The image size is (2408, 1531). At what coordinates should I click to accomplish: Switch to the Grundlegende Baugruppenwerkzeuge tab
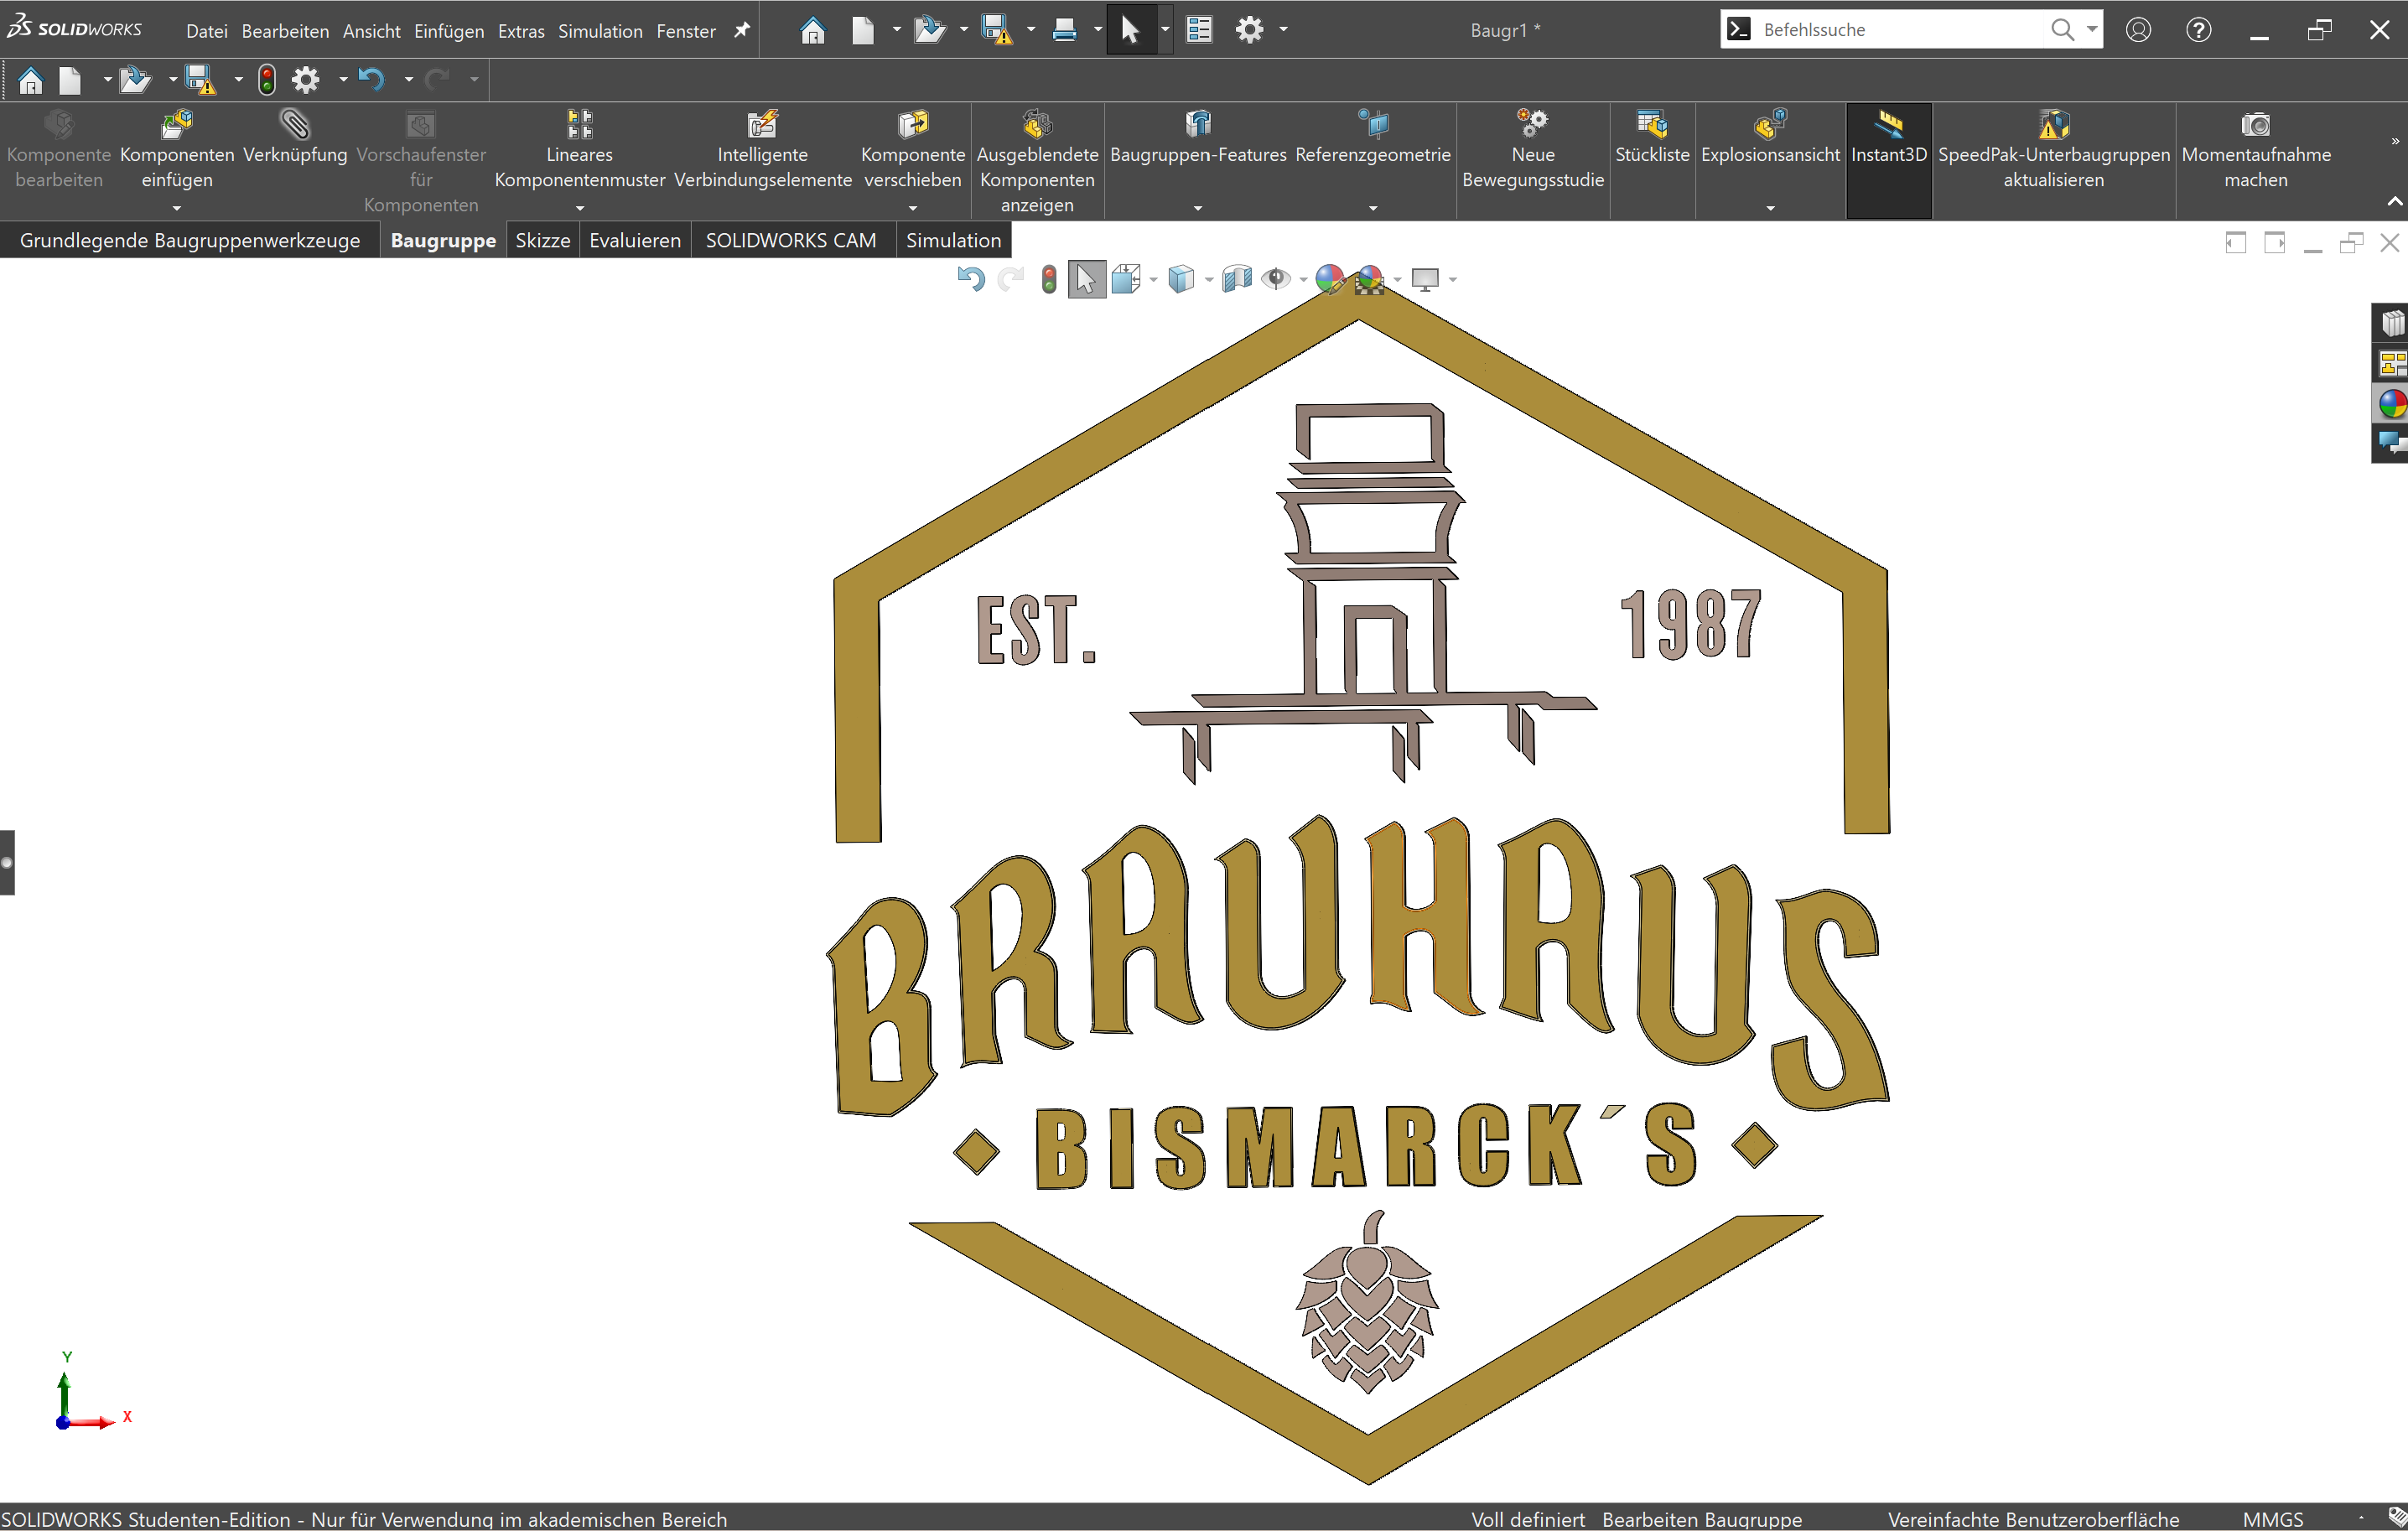point(190,240)
